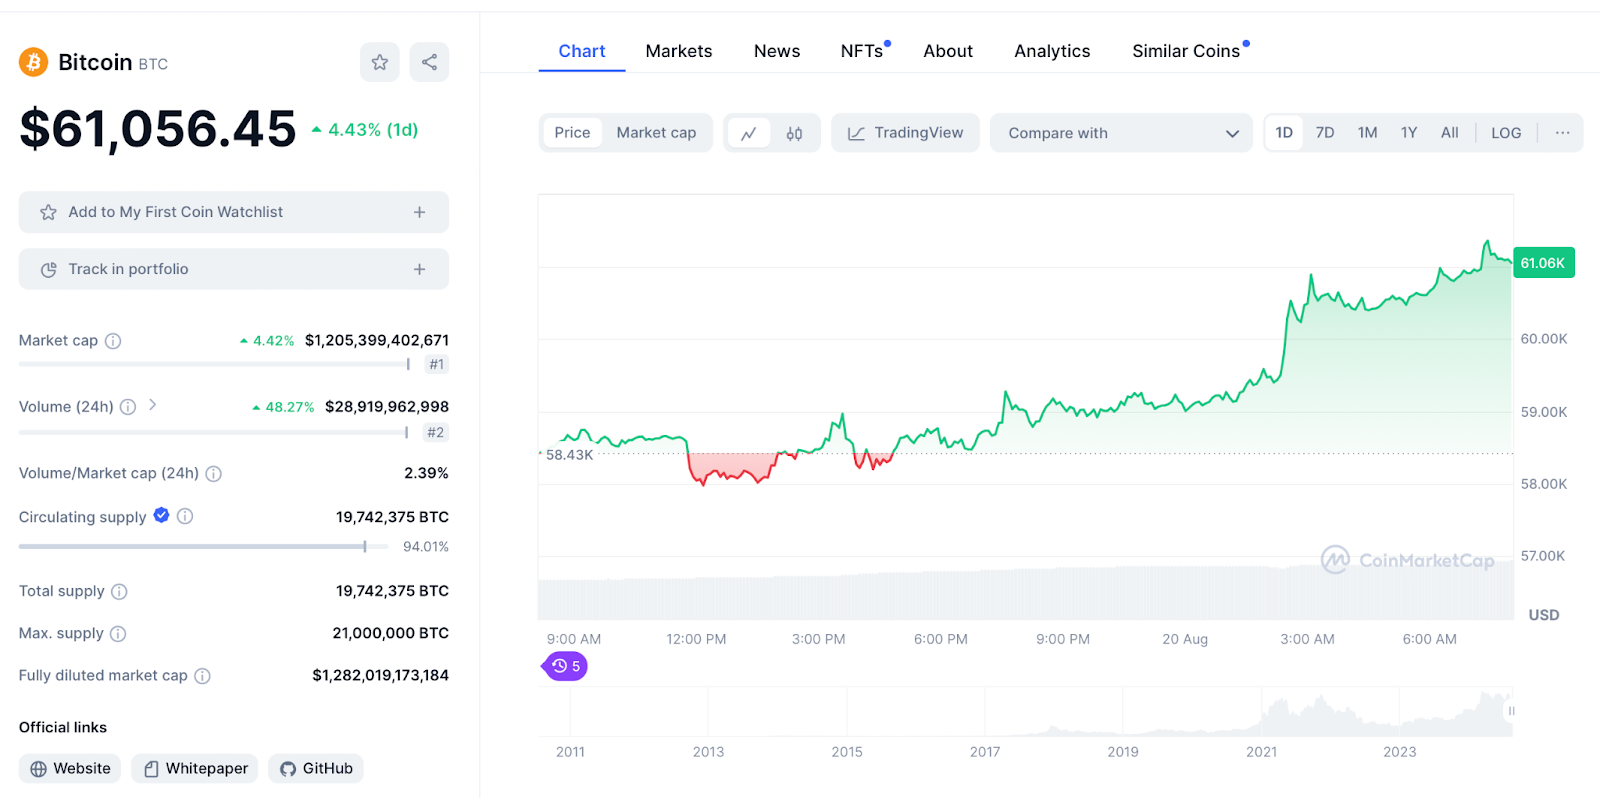Click the Official links heading

tap(63, 728)
